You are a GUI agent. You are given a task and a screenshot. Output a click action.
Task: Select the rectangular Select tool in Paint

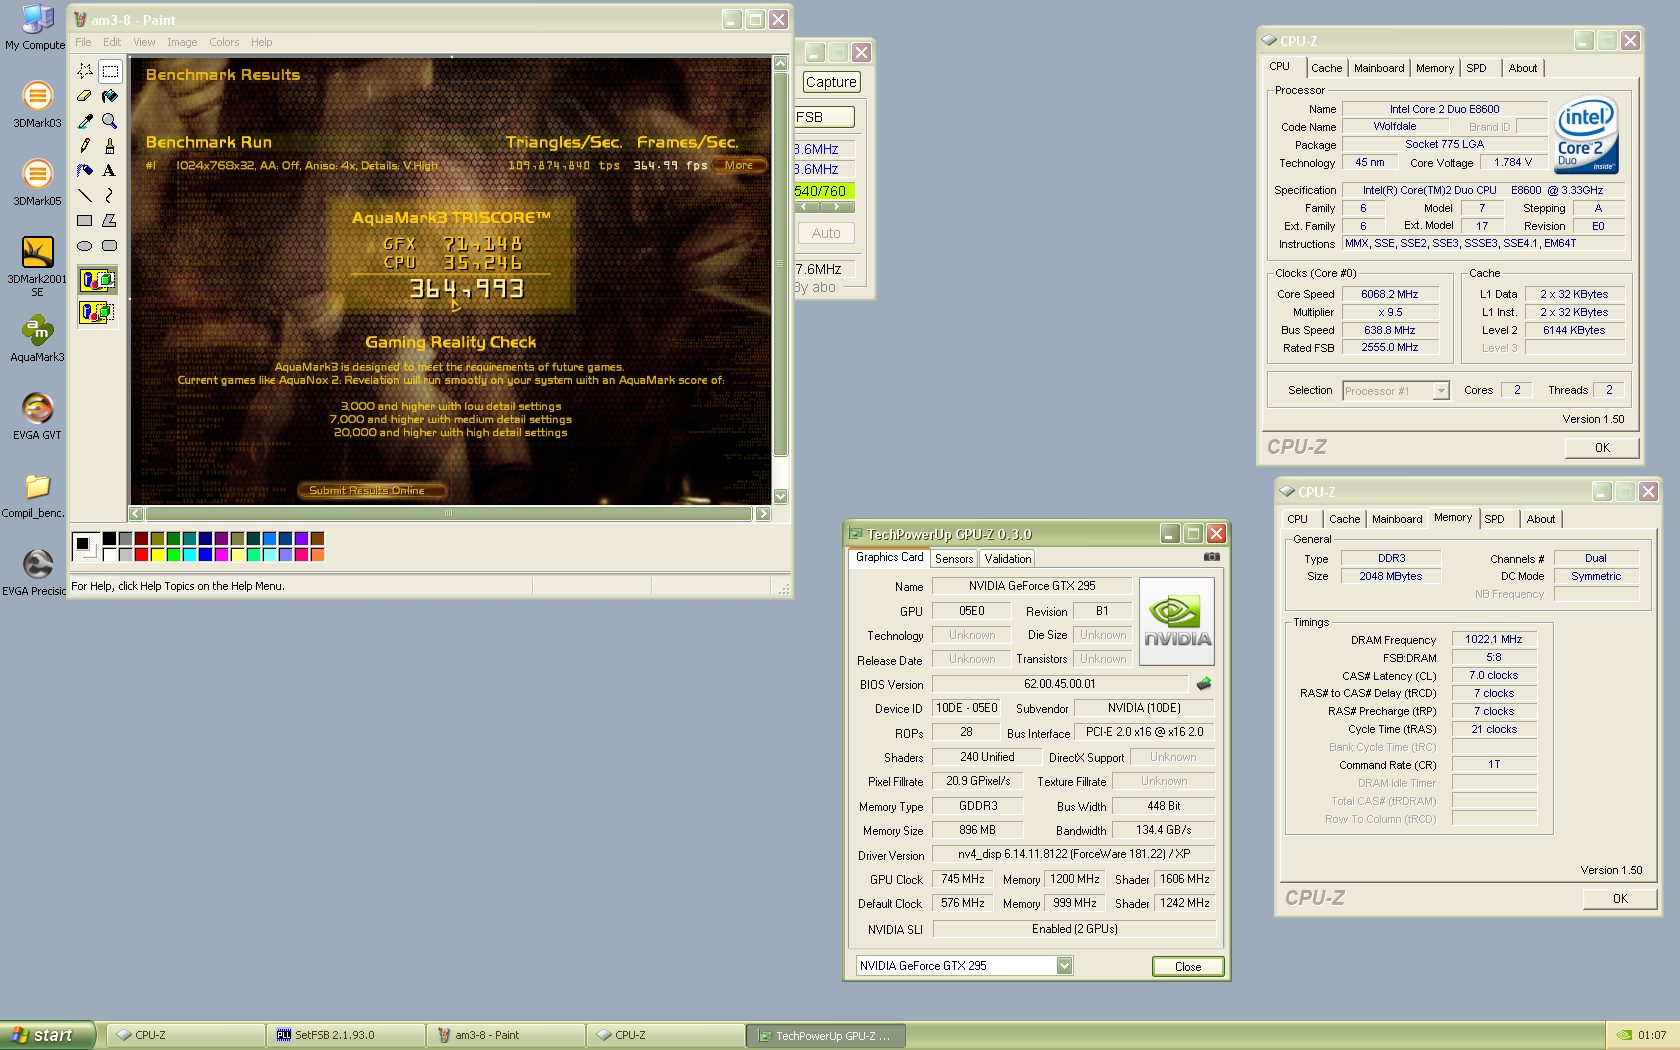pyautogui.click(x=110, y=71)
